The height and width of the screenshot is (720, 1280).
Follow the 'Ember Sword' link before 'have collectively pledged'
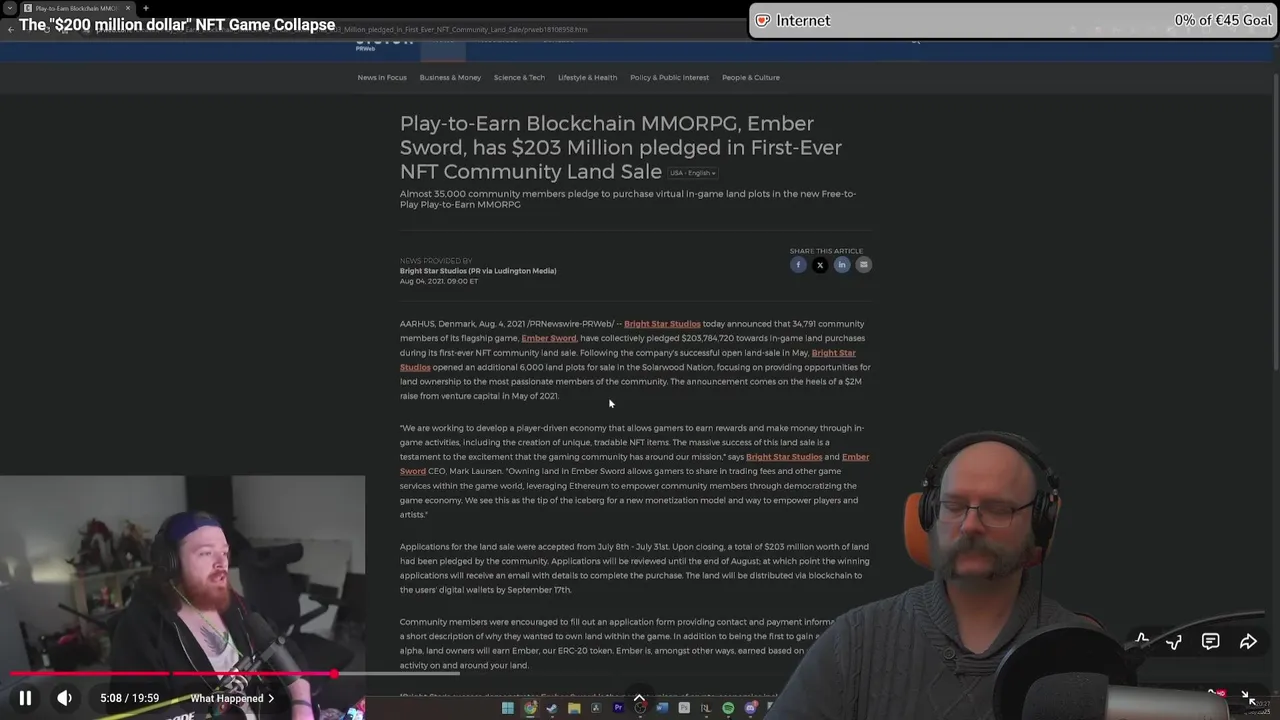tap(548, 338)
